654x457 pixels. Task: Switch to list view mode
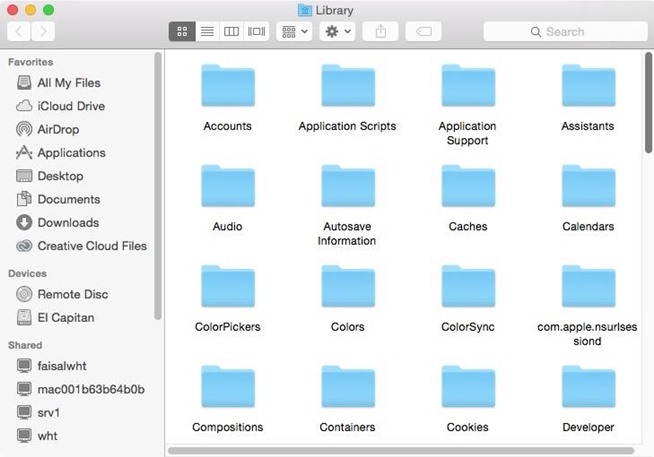click(207, 32)
